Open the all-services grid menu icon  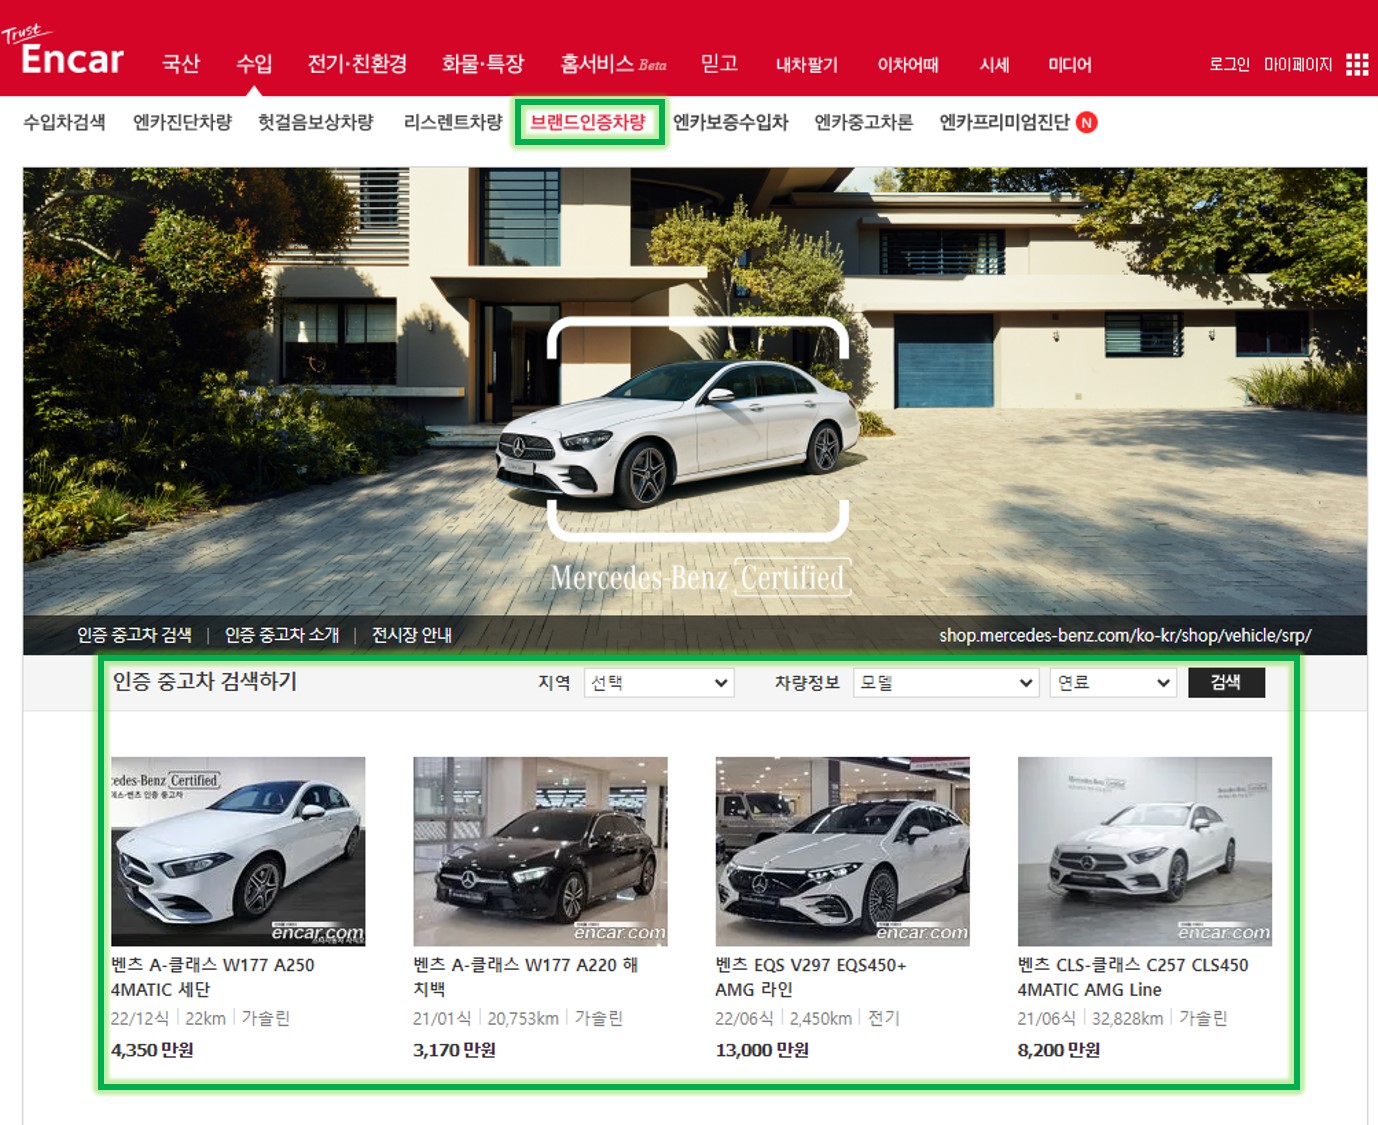(1356, 65)
